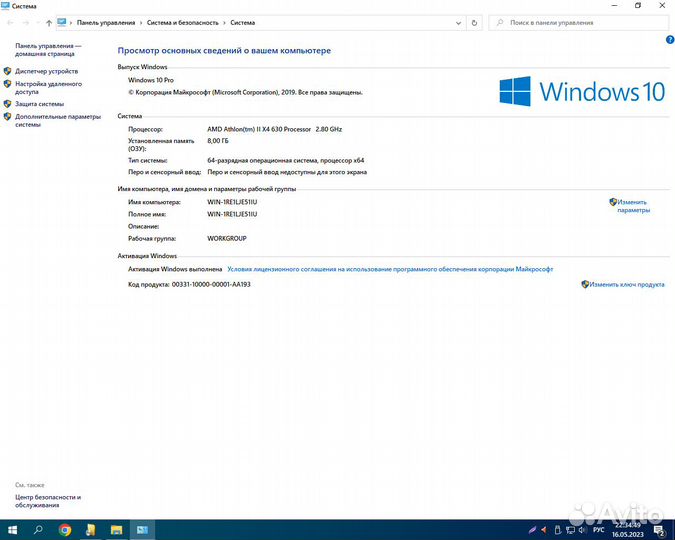Open the notification center icon
Image resolution: width=675 pixels, height=540 pixels.
tap(660, 530)
